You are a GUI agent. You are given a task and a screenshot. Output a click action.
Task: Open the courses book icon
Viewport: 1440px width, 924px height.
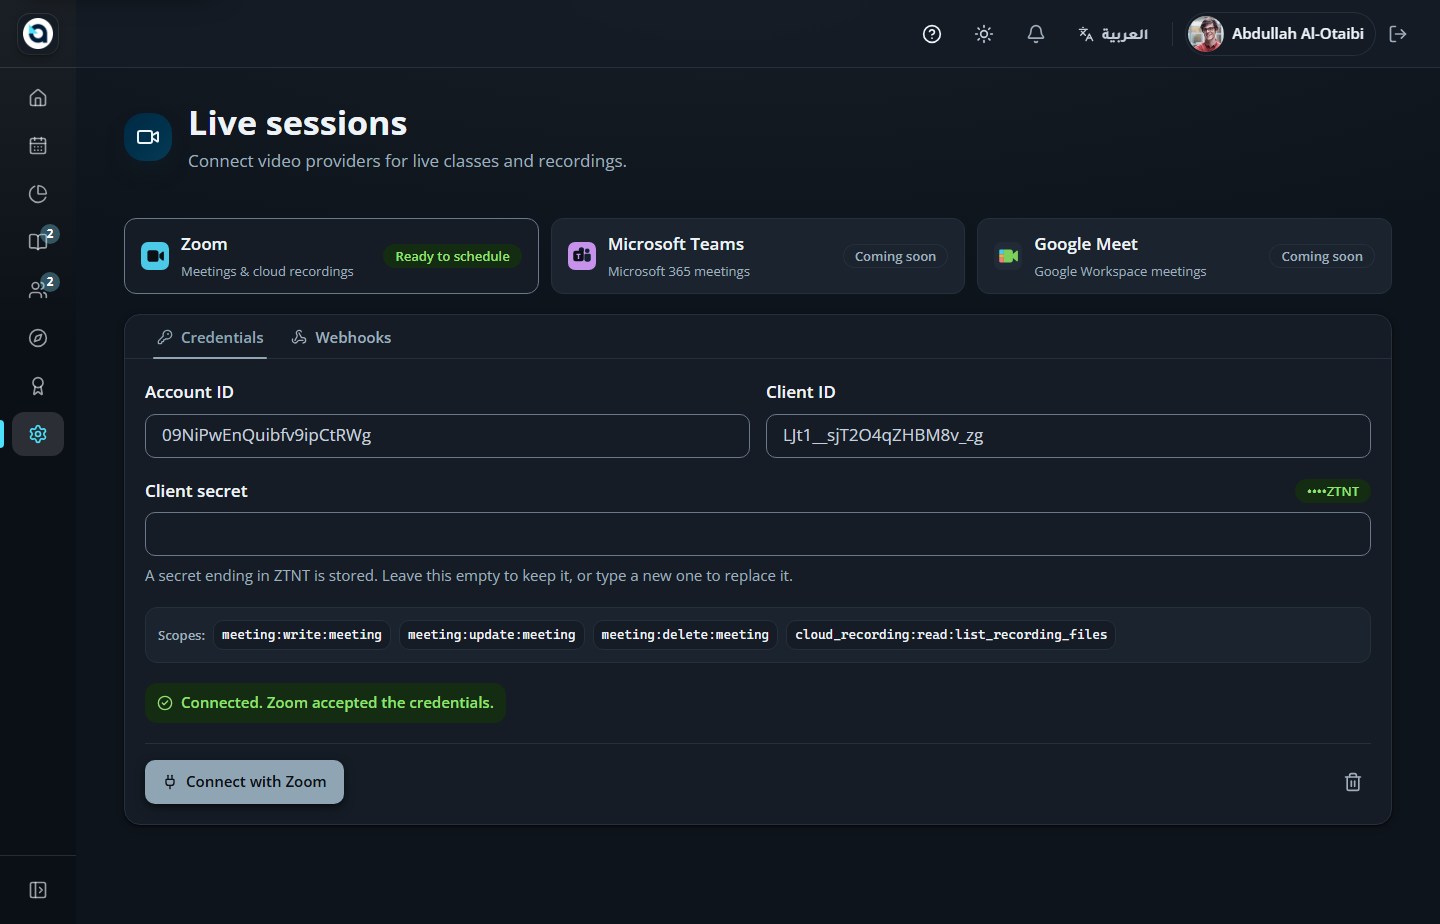click(38, 242)
